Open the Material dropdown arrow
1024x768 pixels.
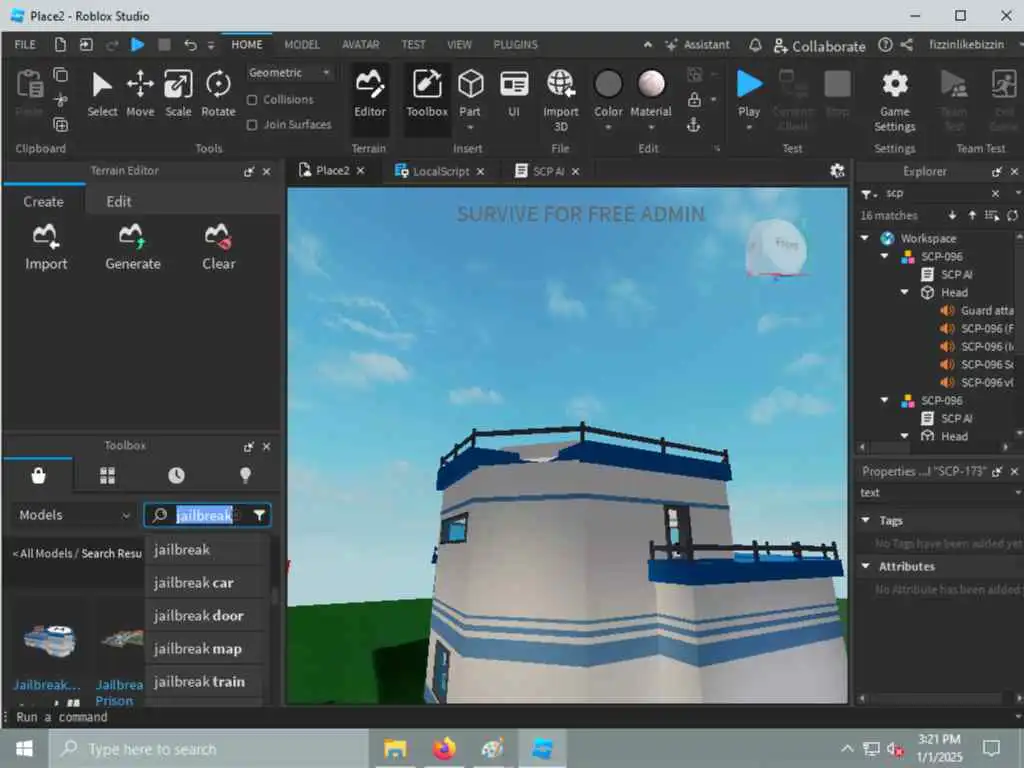coord(650,127)
